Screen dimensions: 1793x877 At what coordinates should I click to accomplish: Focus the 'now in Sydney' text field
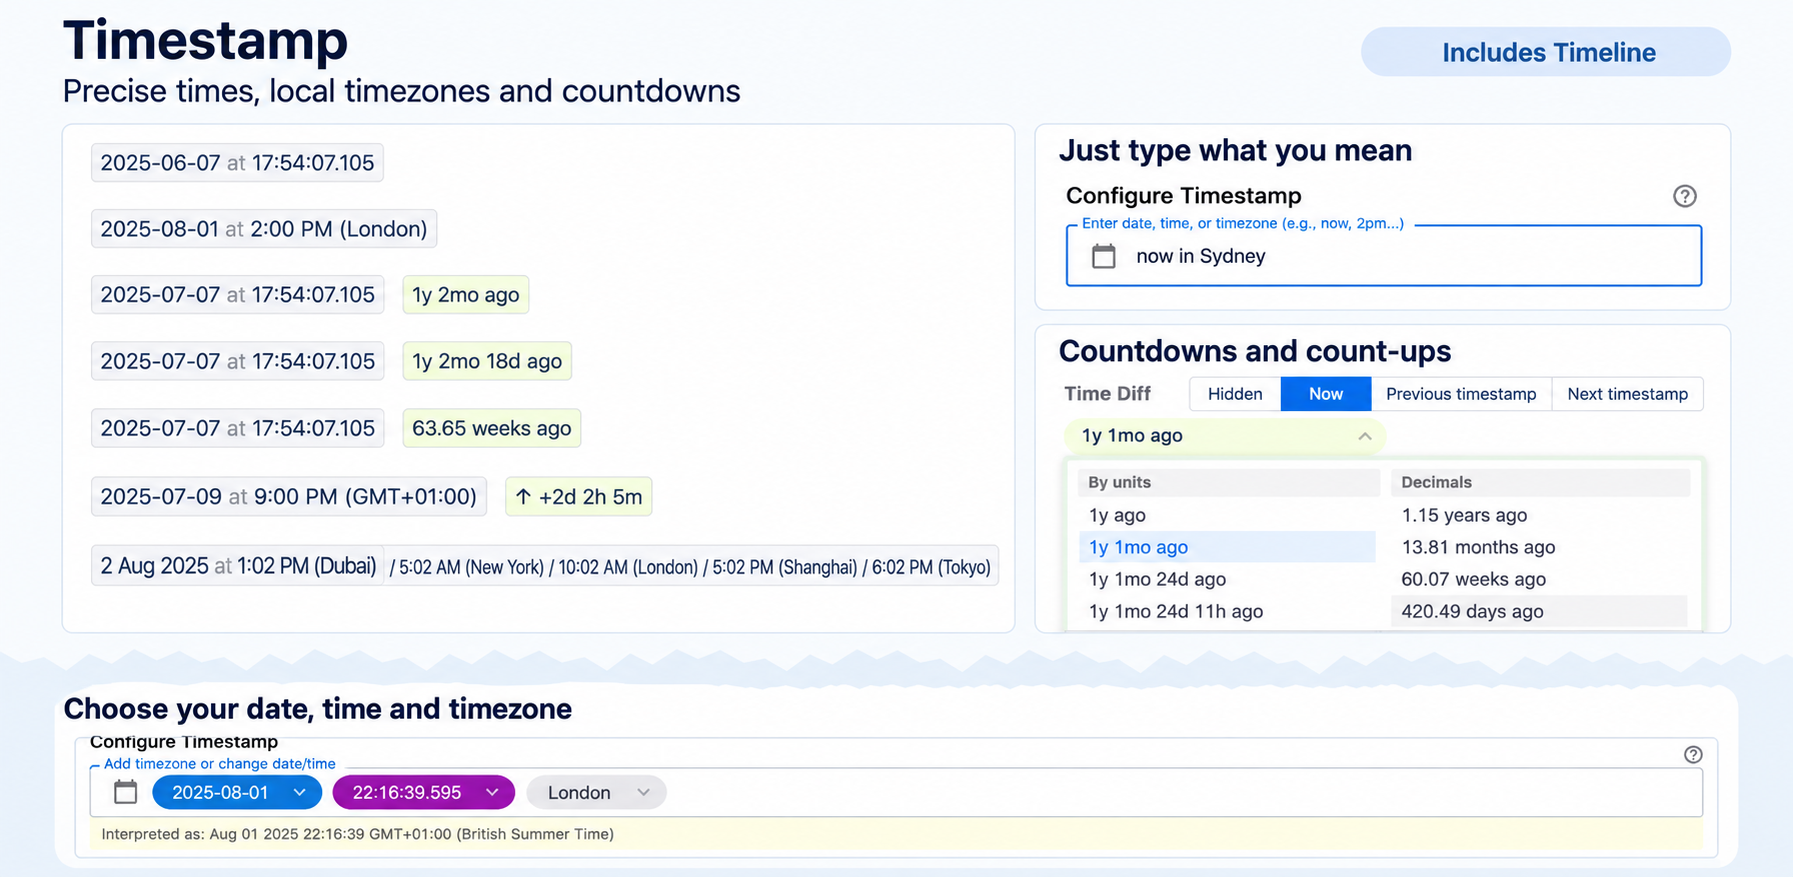(1384, 256)
